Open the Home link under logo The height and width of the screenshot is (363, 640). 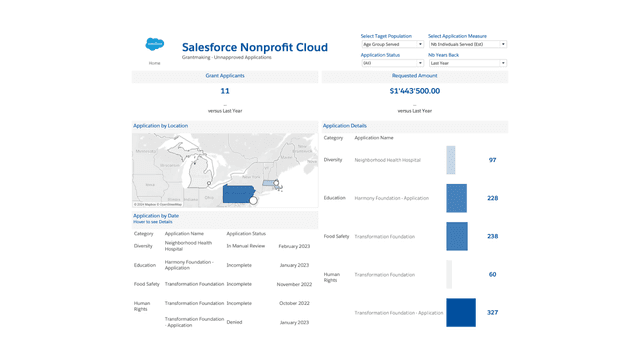click(154, 63)
